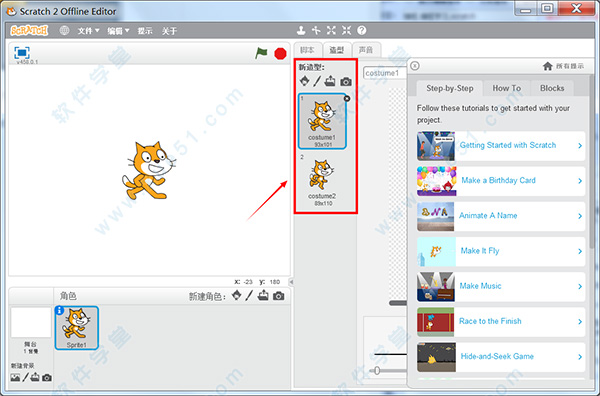Expand Make Music chevron
Screen dimensions: 600x396
point(580,287)
